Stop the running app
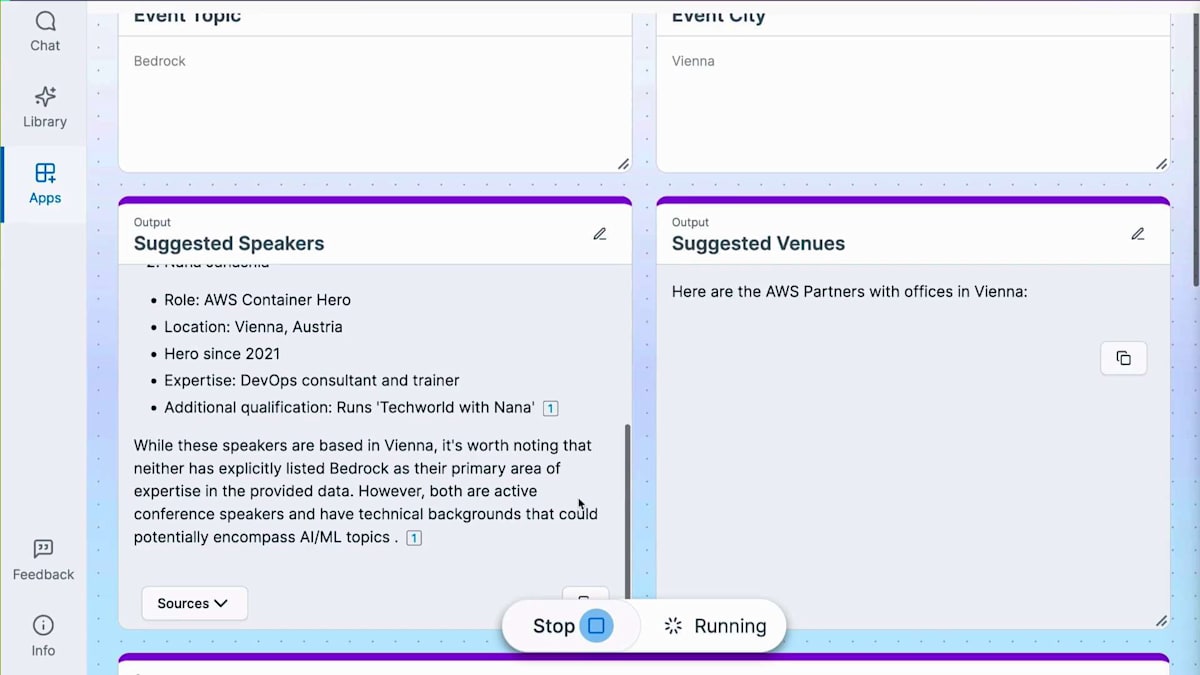This screenshot has height=675, width=1200. (570, 626)
